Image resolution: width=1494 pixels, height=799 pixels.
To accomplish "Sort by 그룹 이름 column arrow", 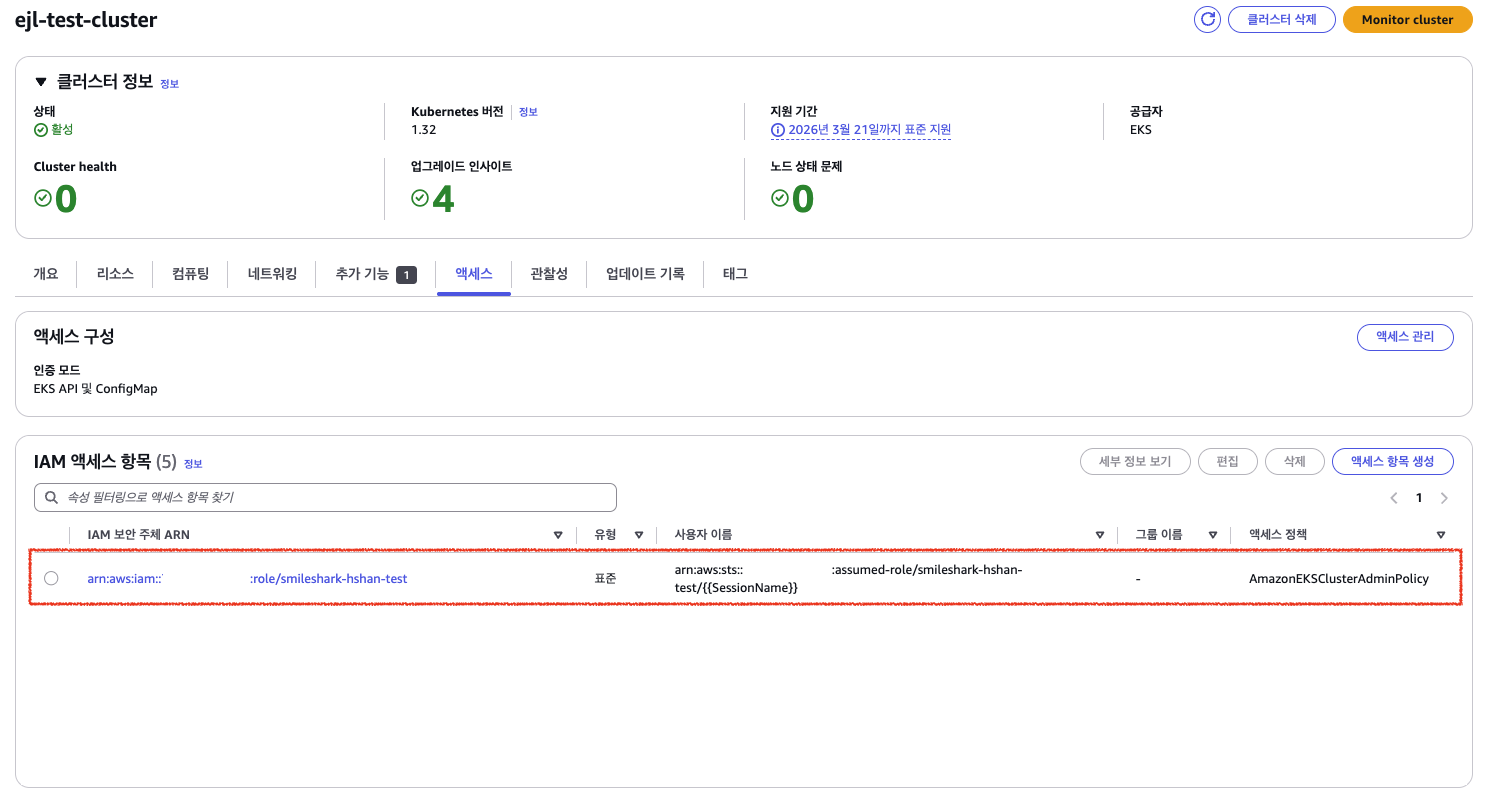I will click(1213, 535).
